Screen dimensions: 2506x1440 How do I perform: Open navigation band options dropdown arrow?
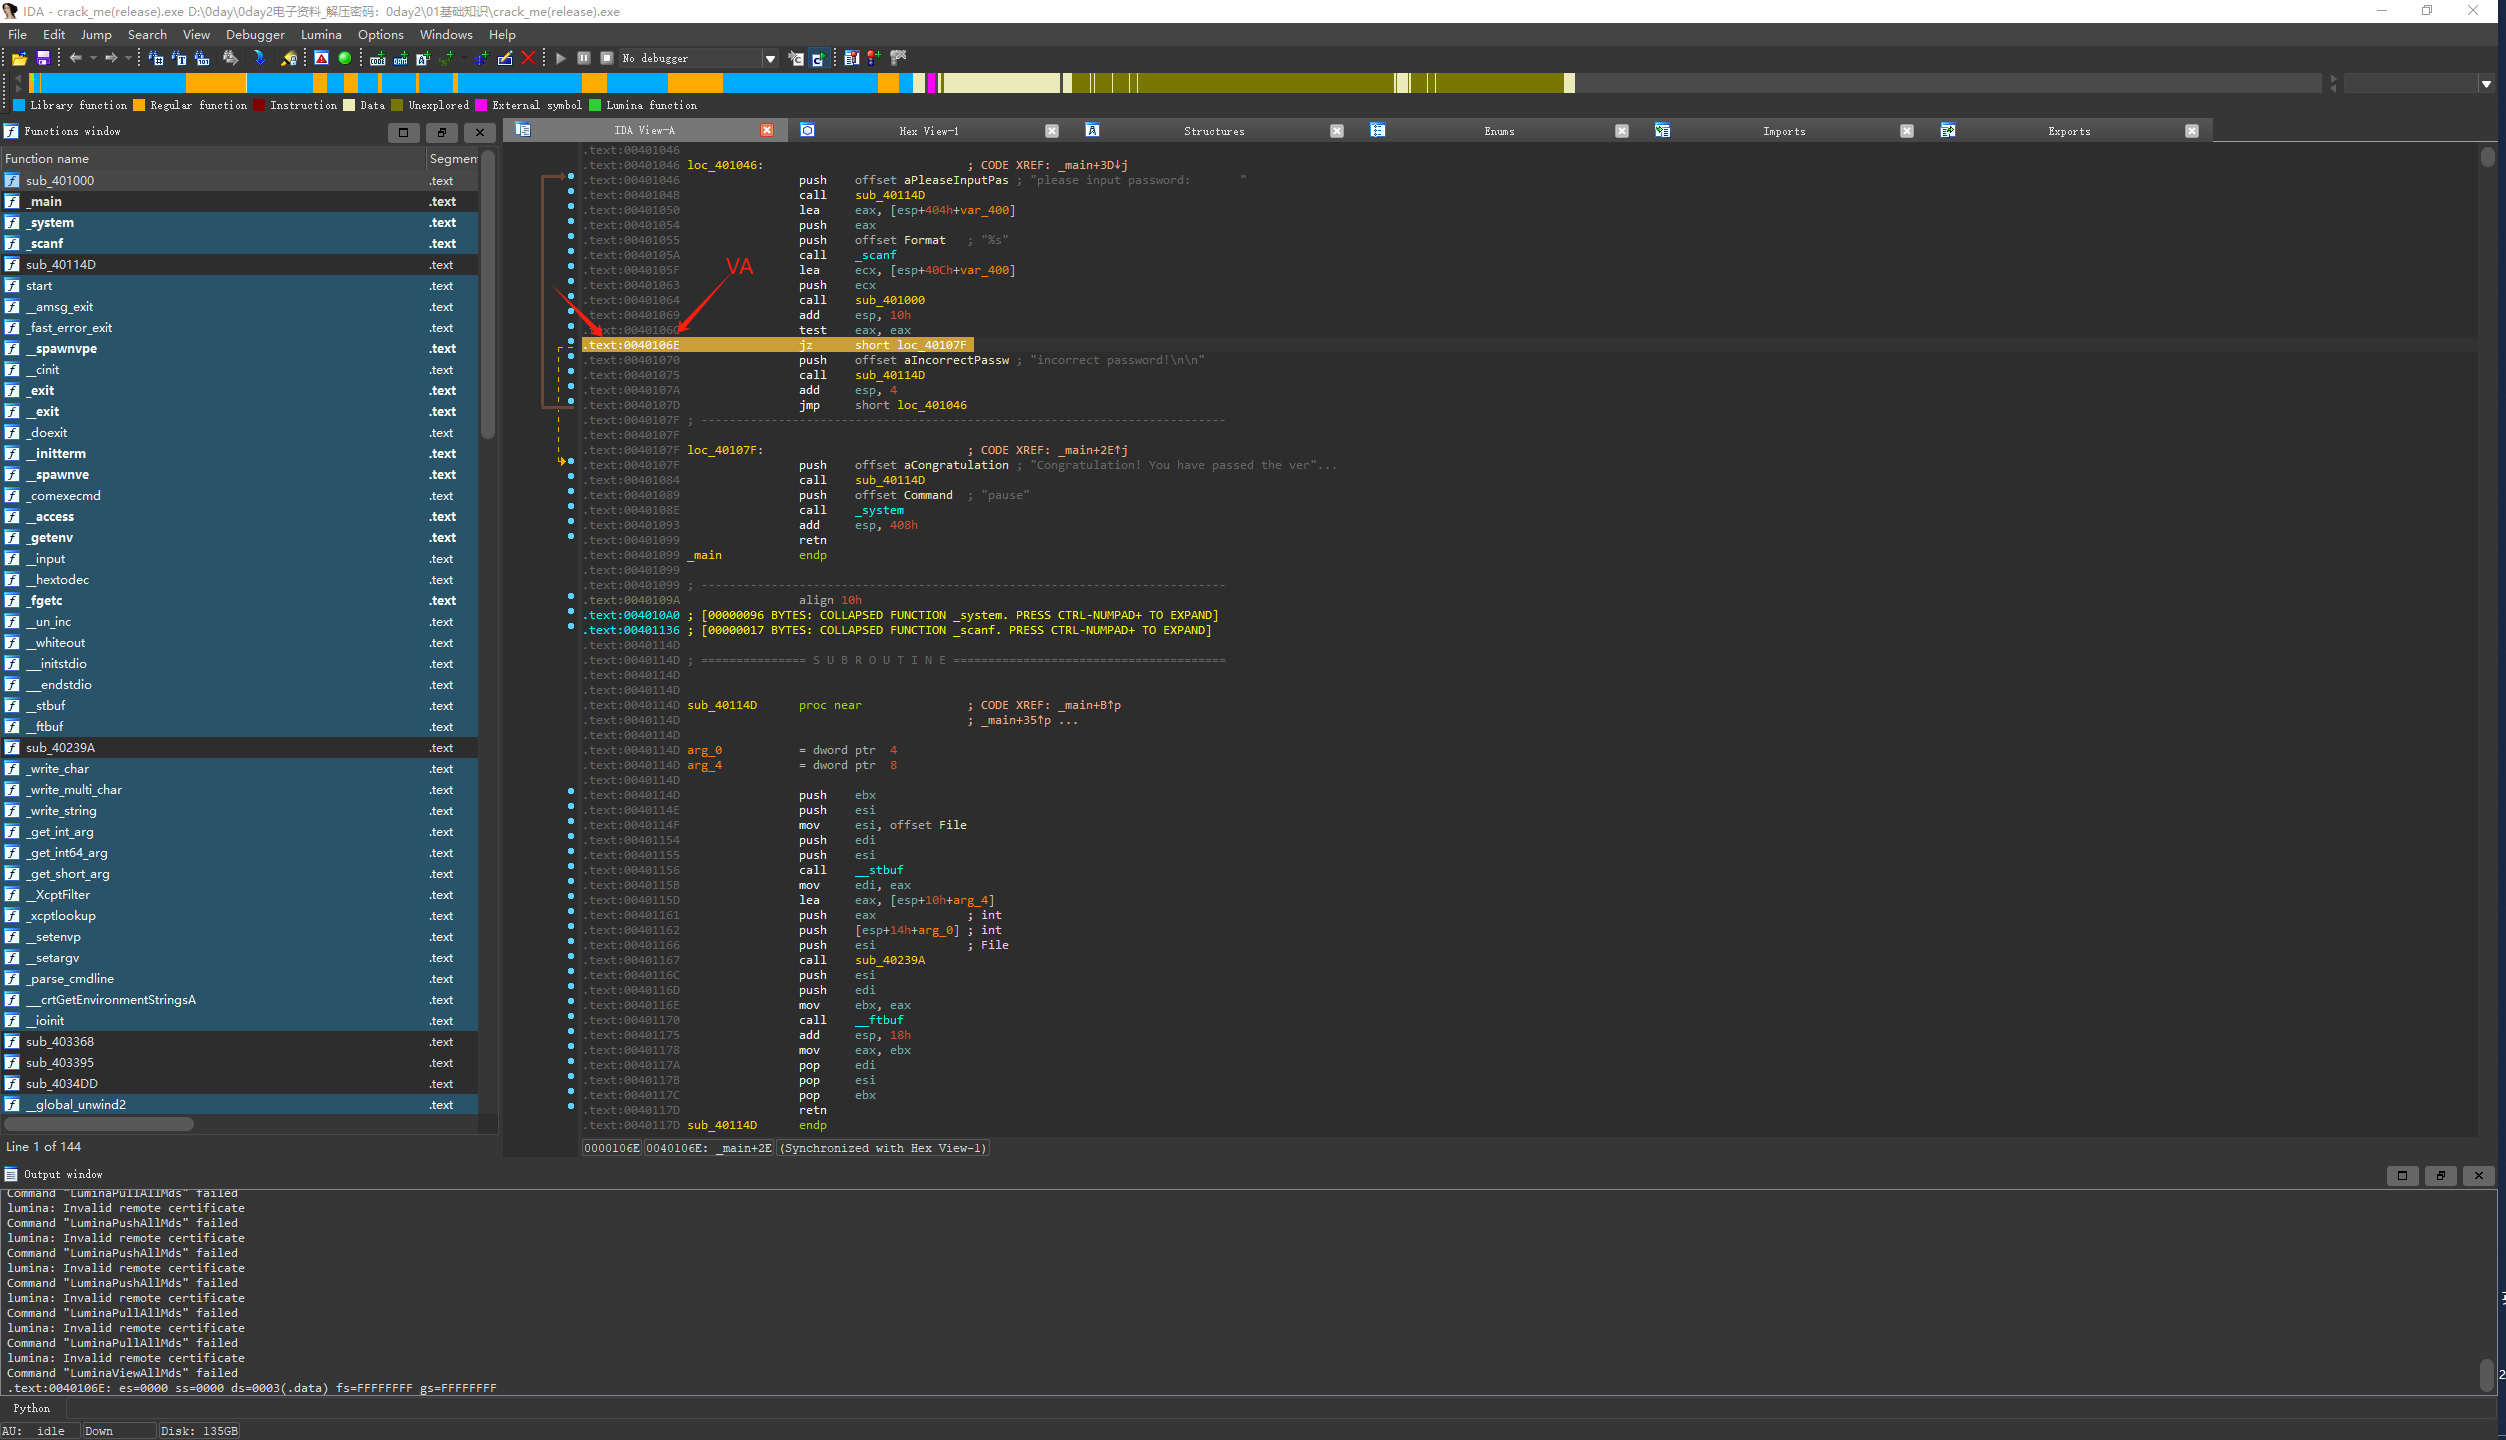click(x=2486, y=84)
